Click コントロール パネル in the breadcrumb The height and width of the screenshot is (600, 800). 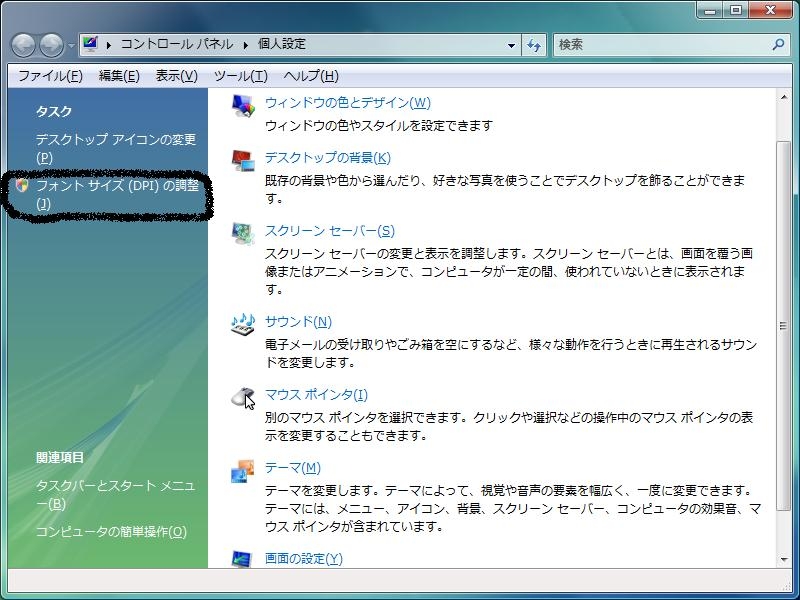coord(177,44)
